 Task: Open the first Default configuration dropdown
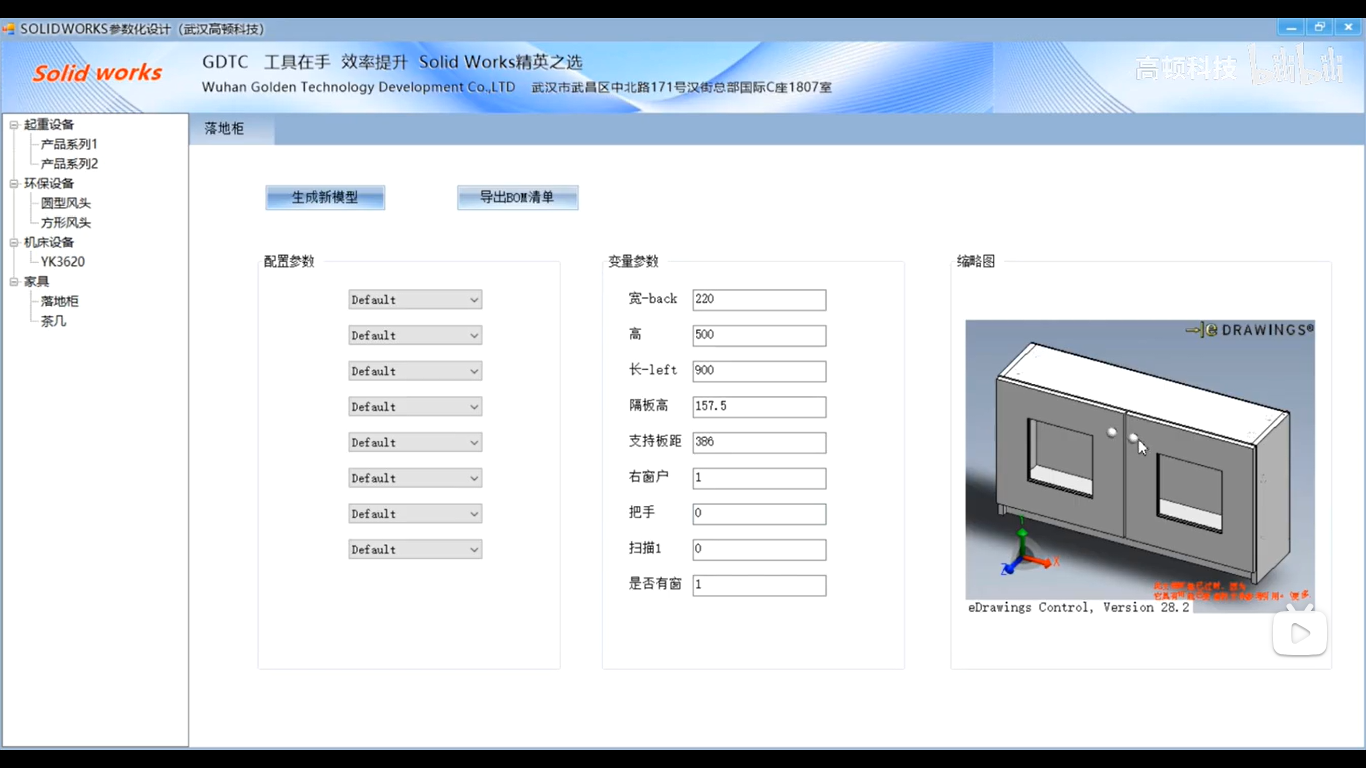click(x=414, y=299)
